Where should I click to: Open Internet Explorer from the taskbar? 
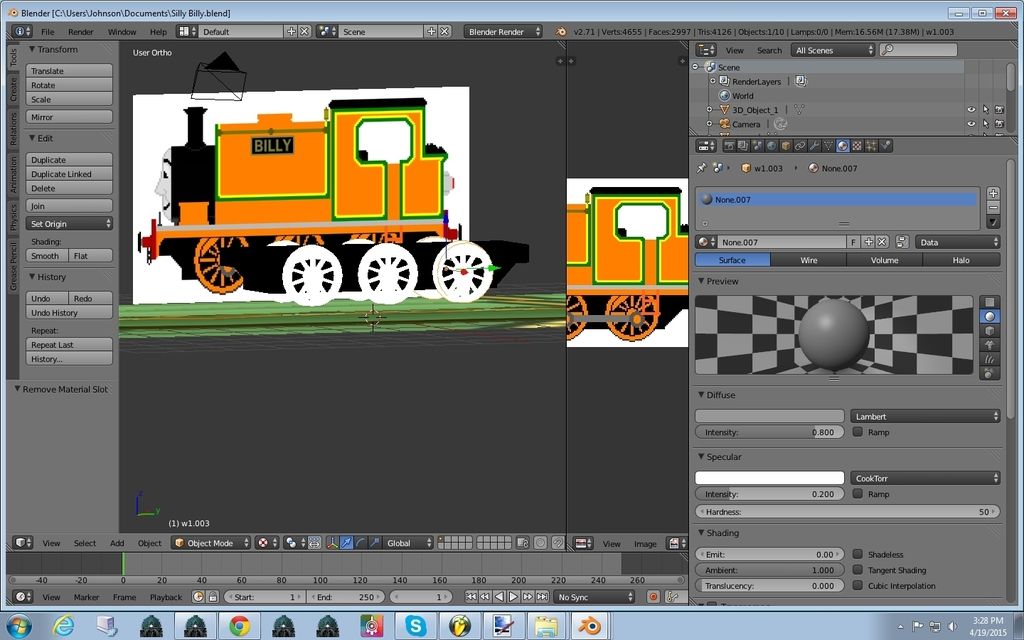(x=63, y=626)
